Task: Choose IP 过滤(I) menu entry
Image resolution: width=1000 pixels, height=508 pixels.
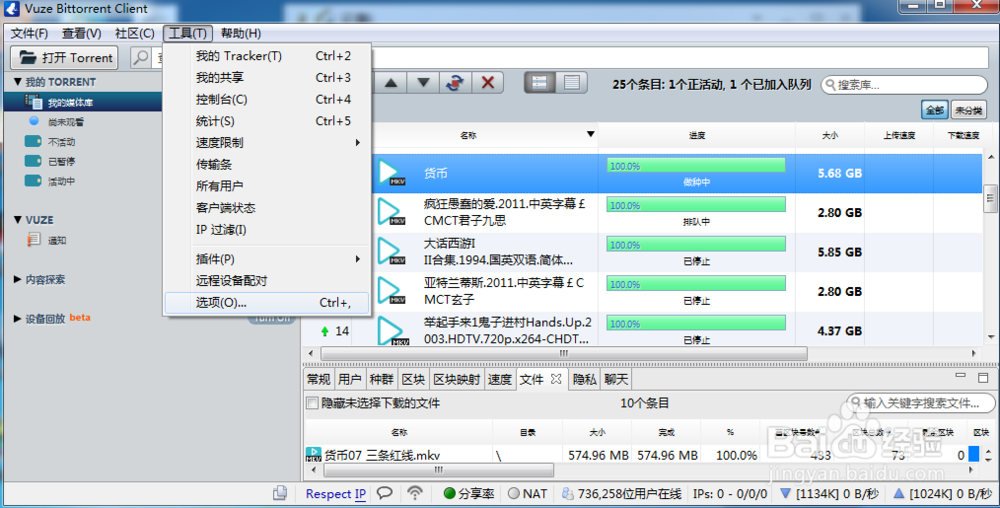Action: 267,229
